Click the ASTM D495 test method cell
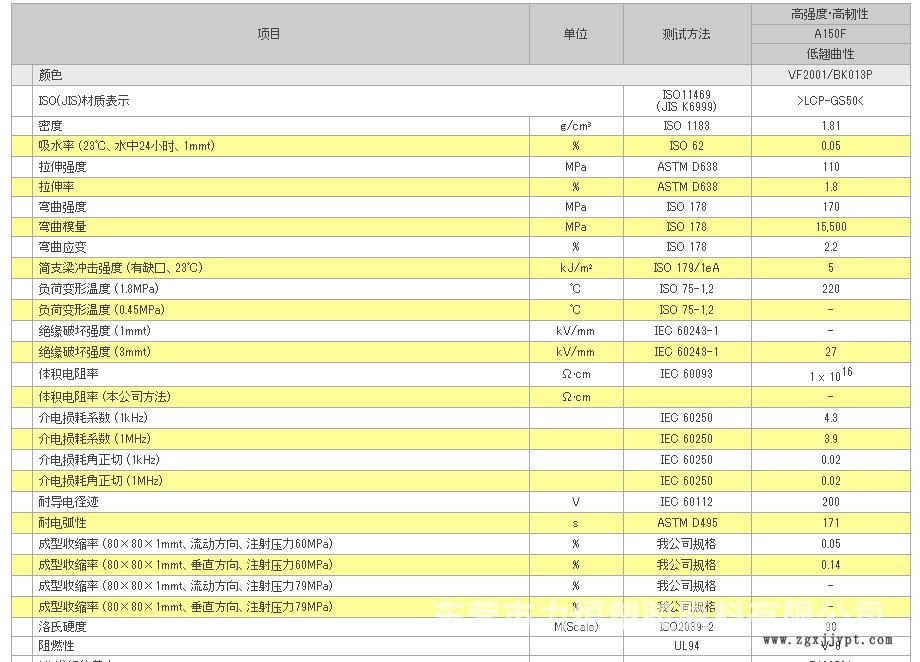Image resolution: width=920 pixels, height=662 pixels. pos(686,523)
